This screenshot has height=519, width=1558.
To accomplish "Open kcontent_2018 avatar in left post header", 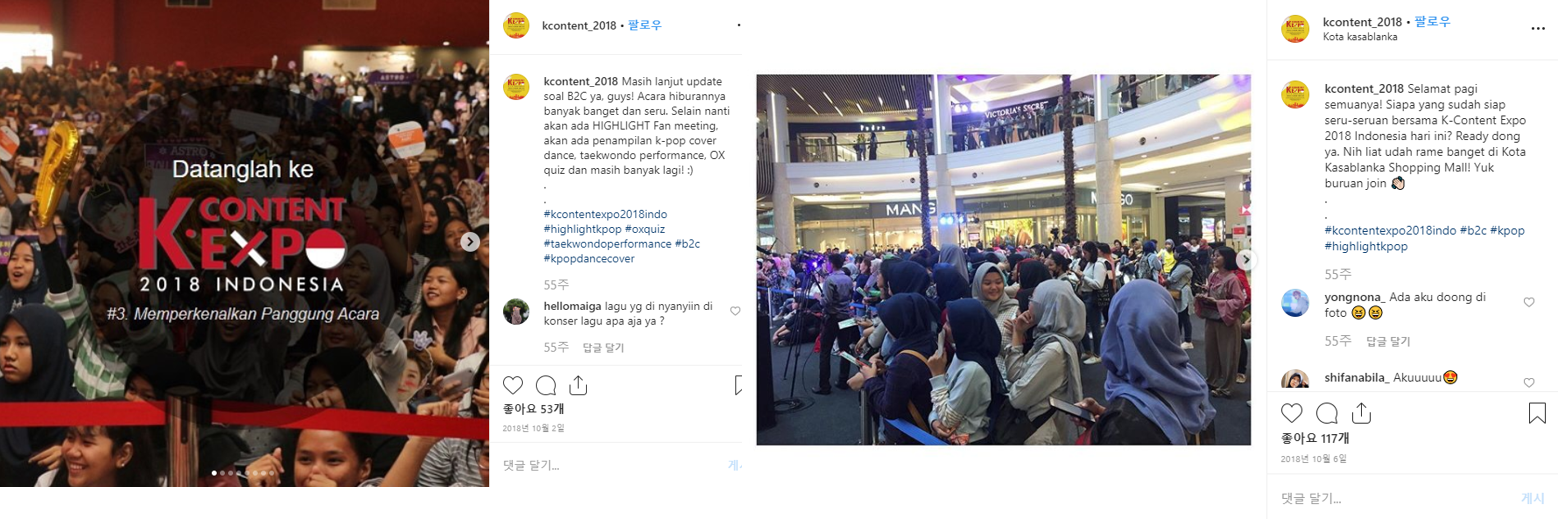I will tap(516, 25).
